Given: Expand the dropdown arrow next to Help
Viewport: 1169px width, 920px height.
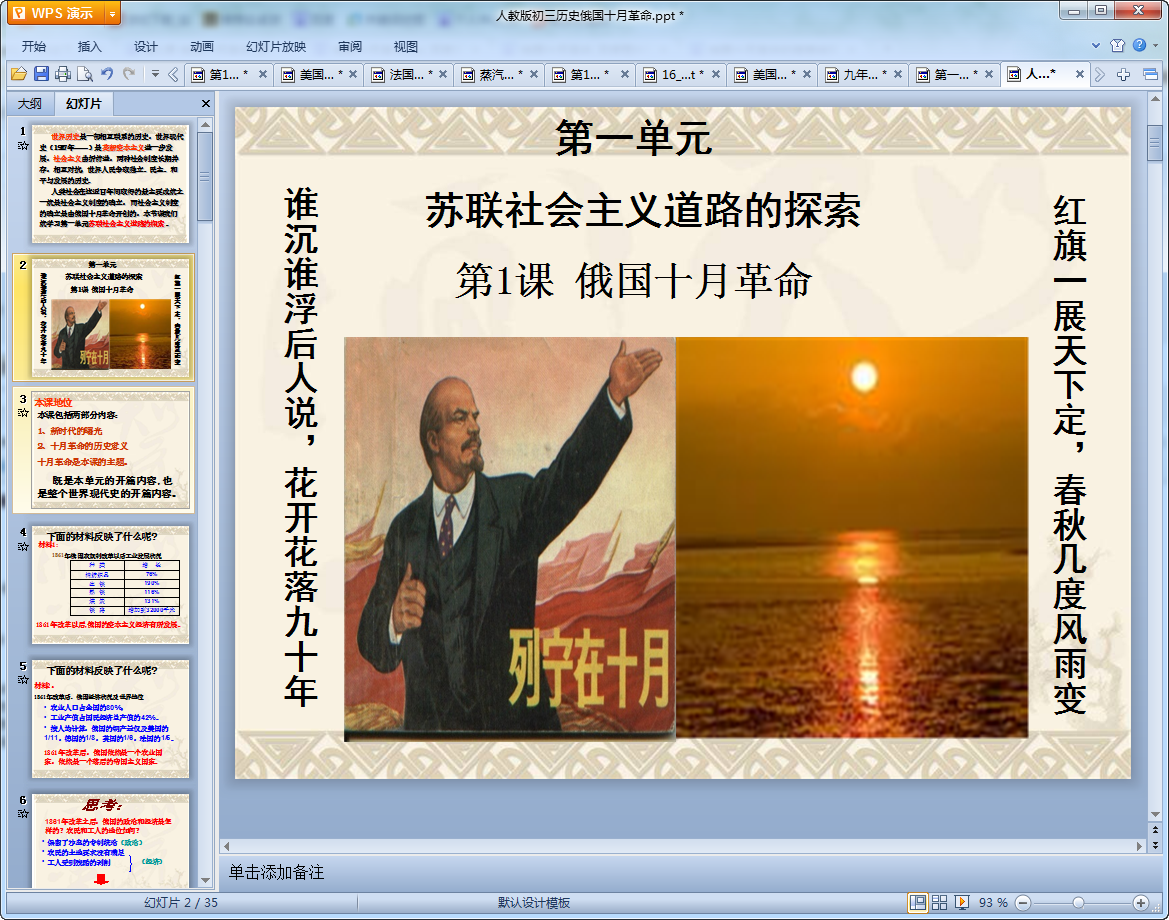Looking at the screenshot, I should [x=1156, y=45].
